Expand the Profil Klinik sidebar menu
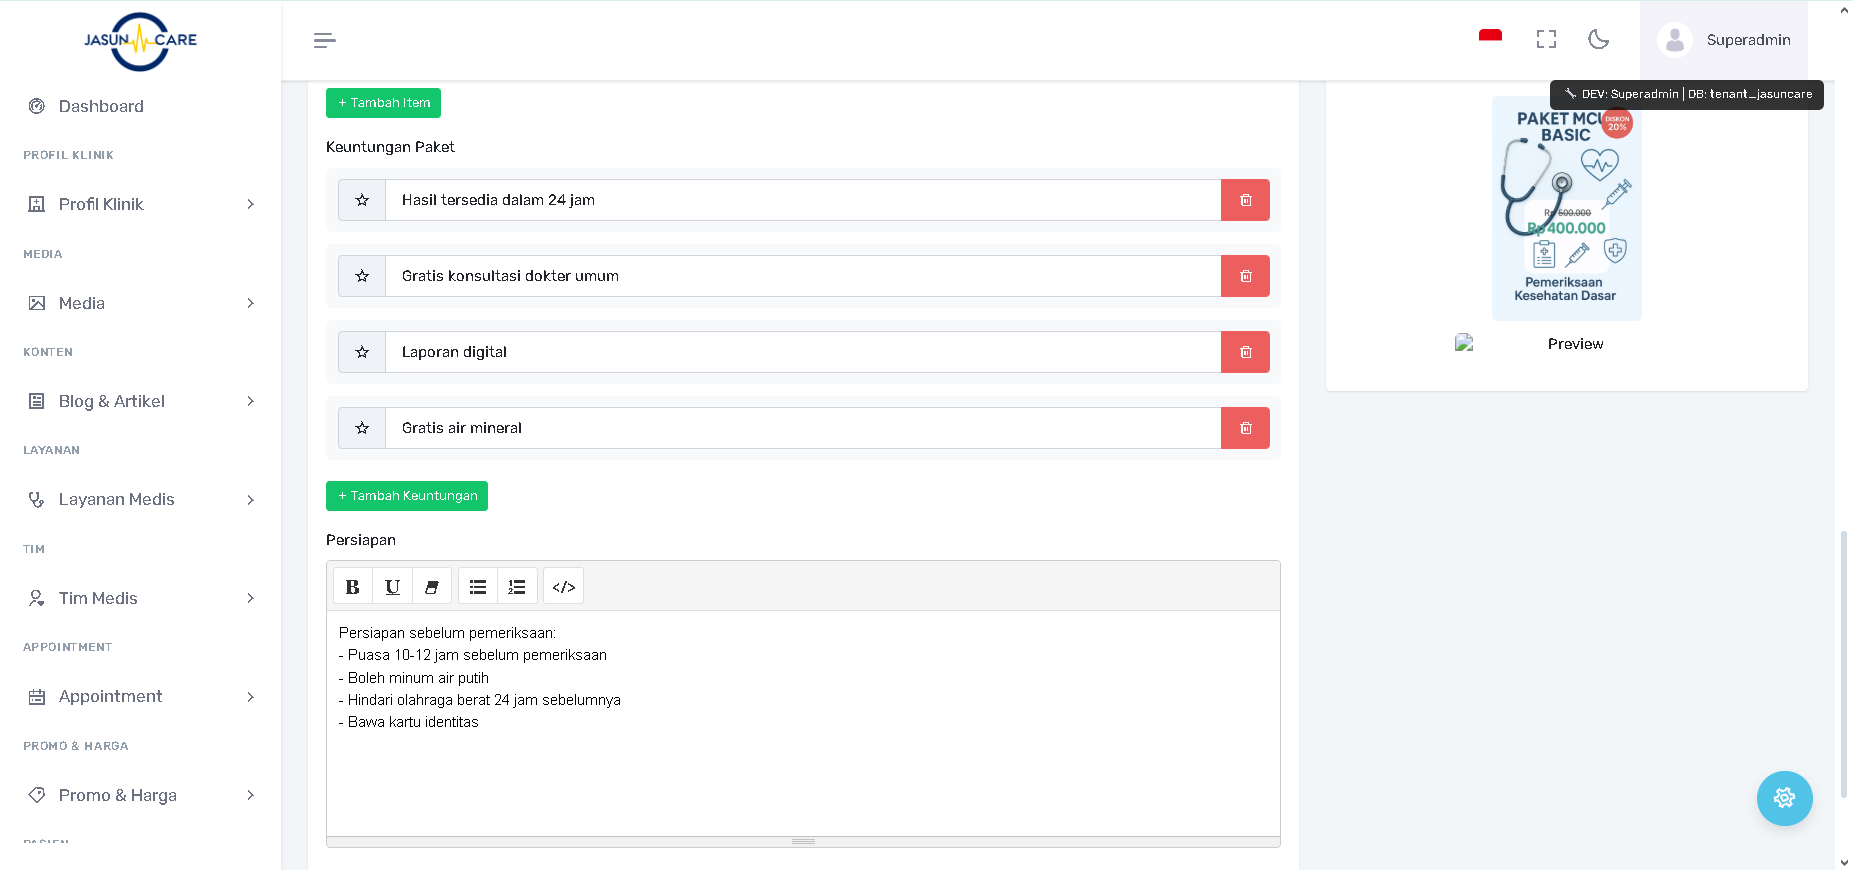The image size is (1853, 870). pyautogui.click(x=140, y=204)
